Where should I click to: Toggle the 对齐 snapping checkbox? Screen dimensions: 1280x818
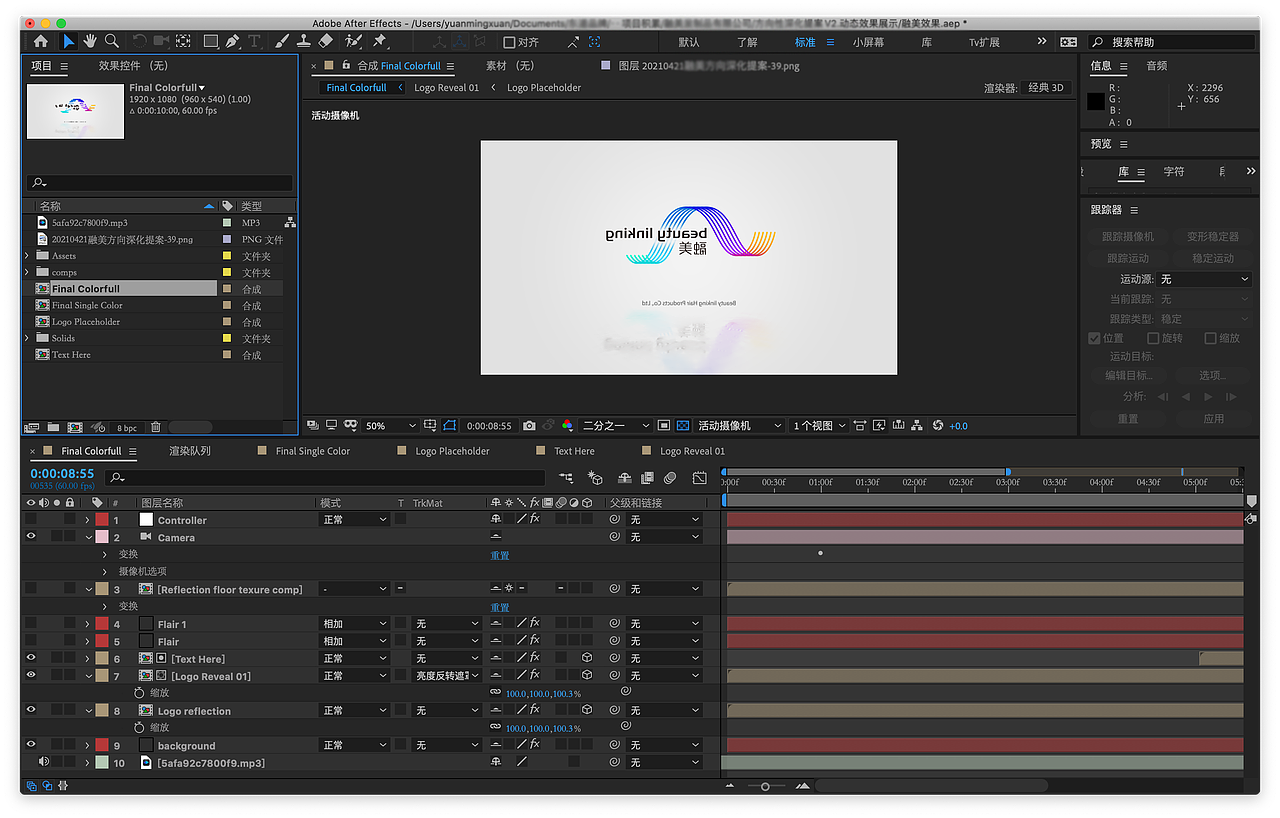pos(509,42)
